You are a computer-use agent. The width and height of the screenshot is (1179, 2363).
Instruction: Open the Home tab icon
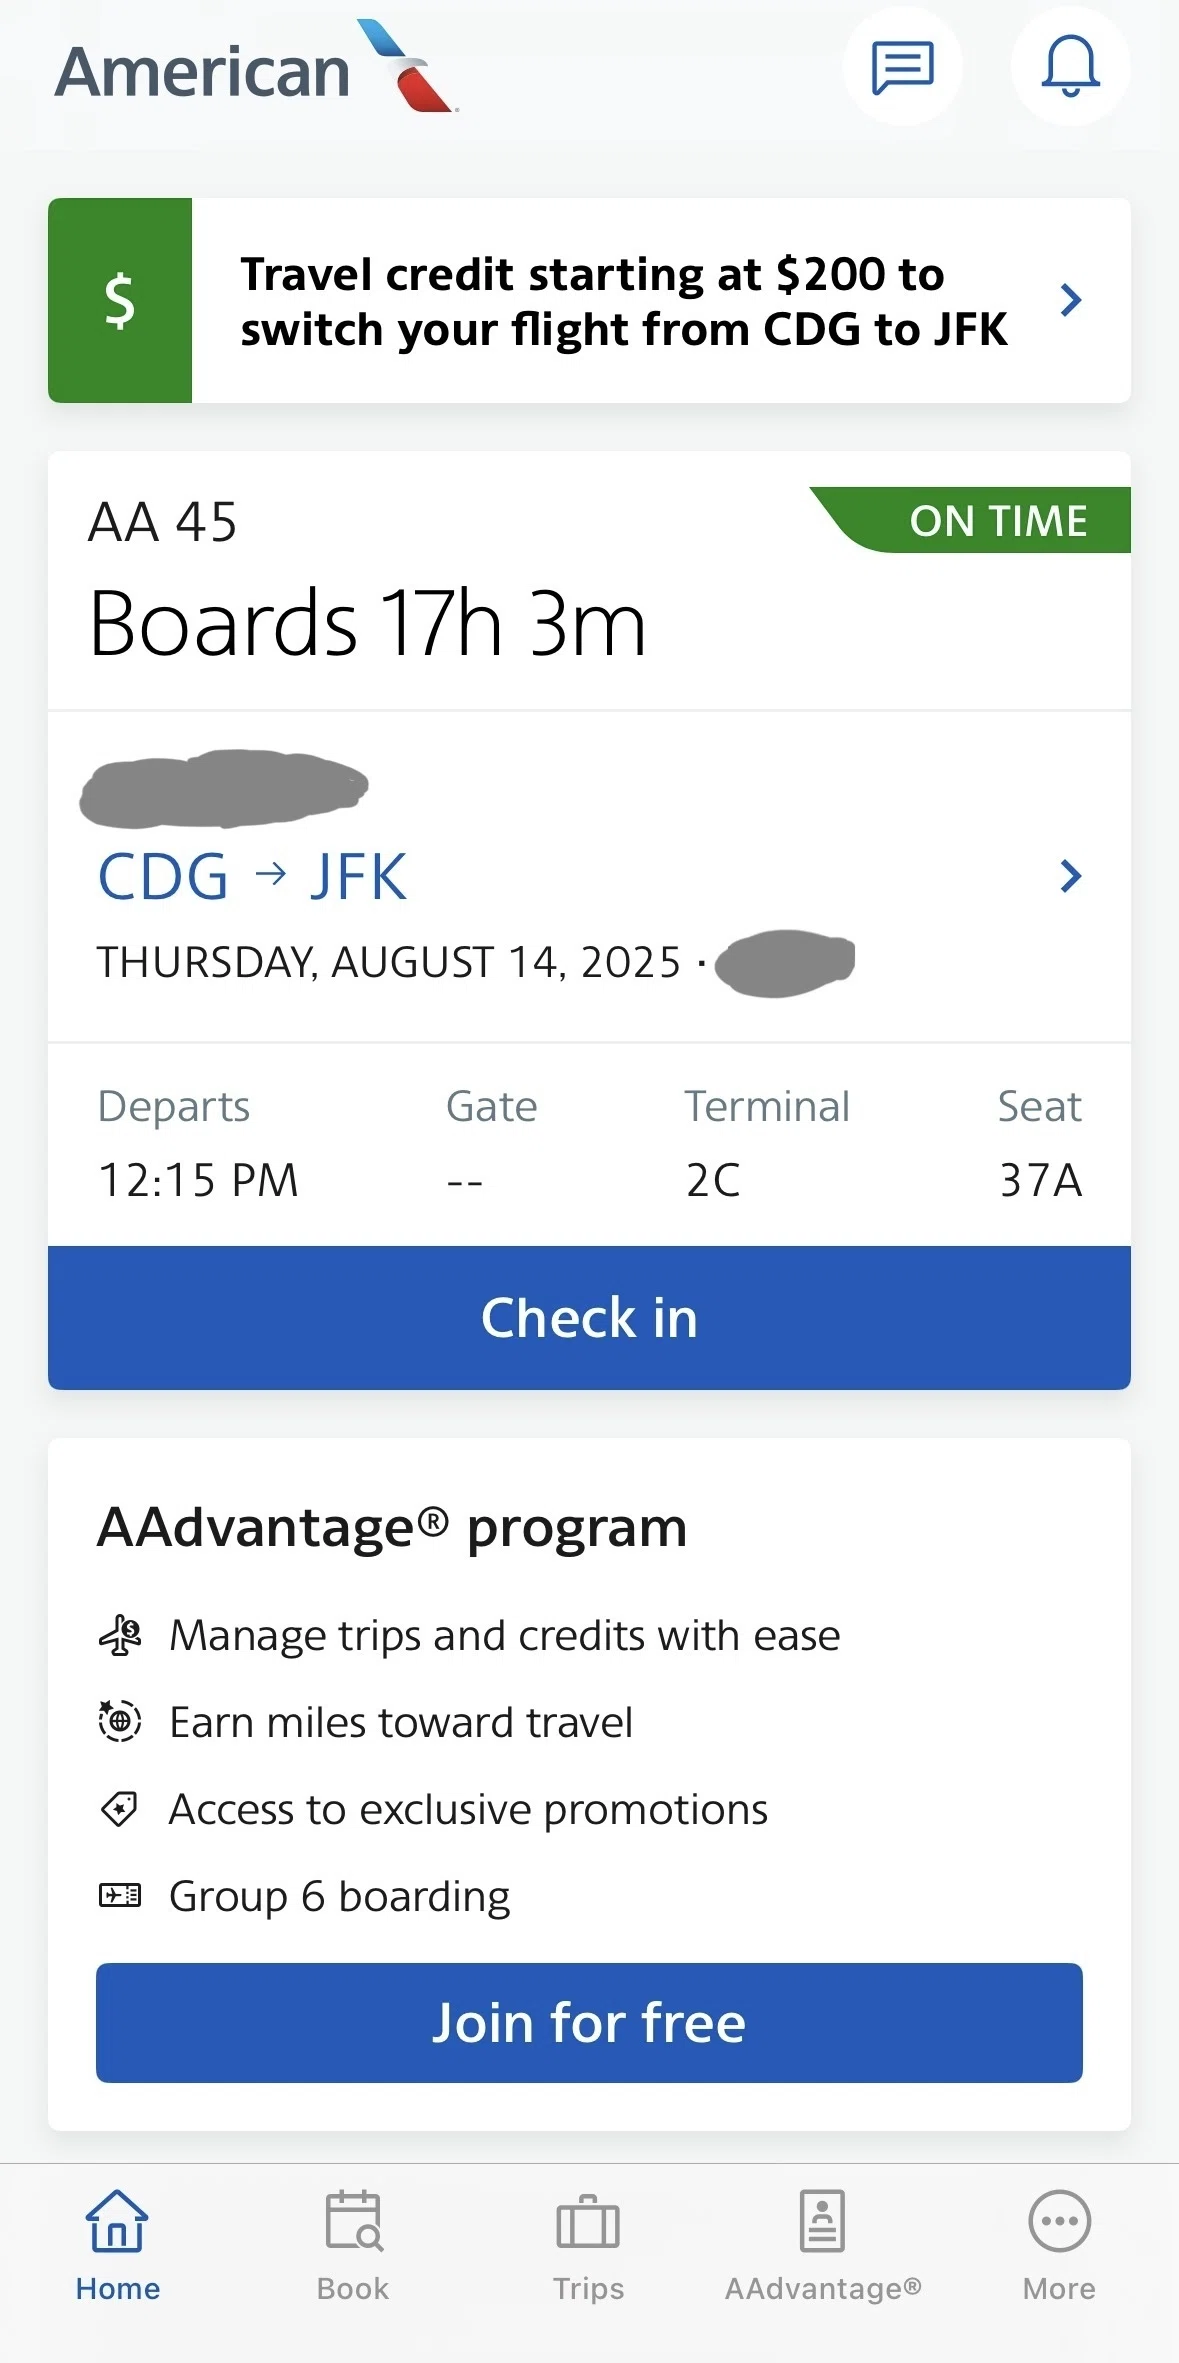118,2221
